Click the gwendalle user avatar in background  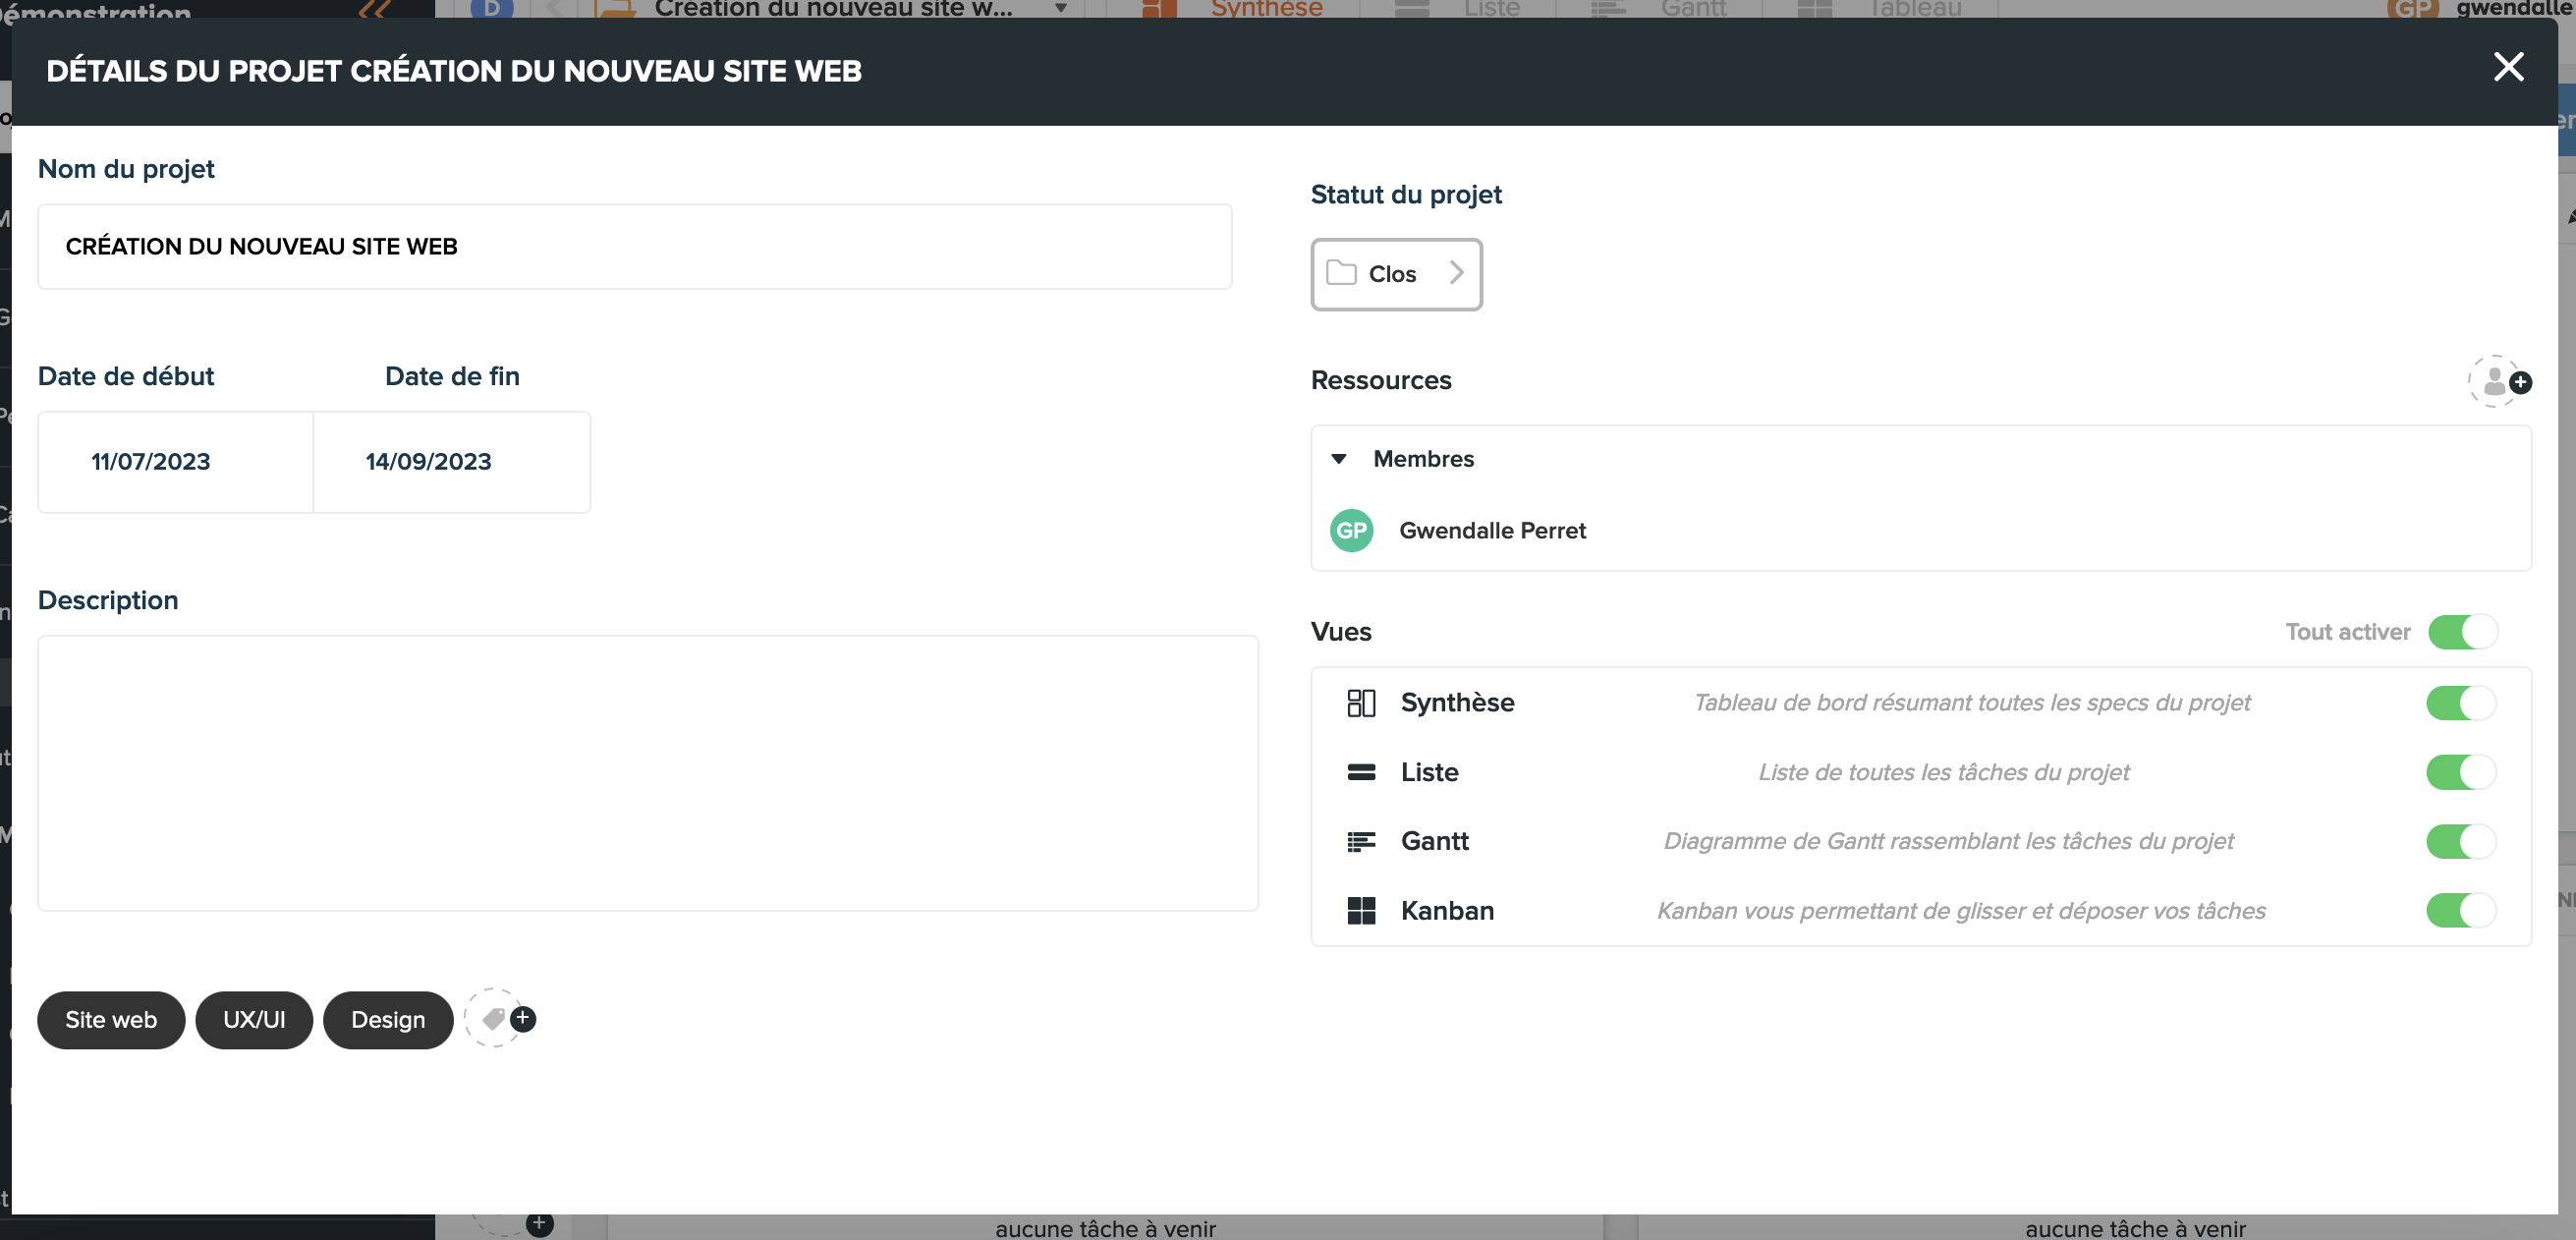(2412, 8)
